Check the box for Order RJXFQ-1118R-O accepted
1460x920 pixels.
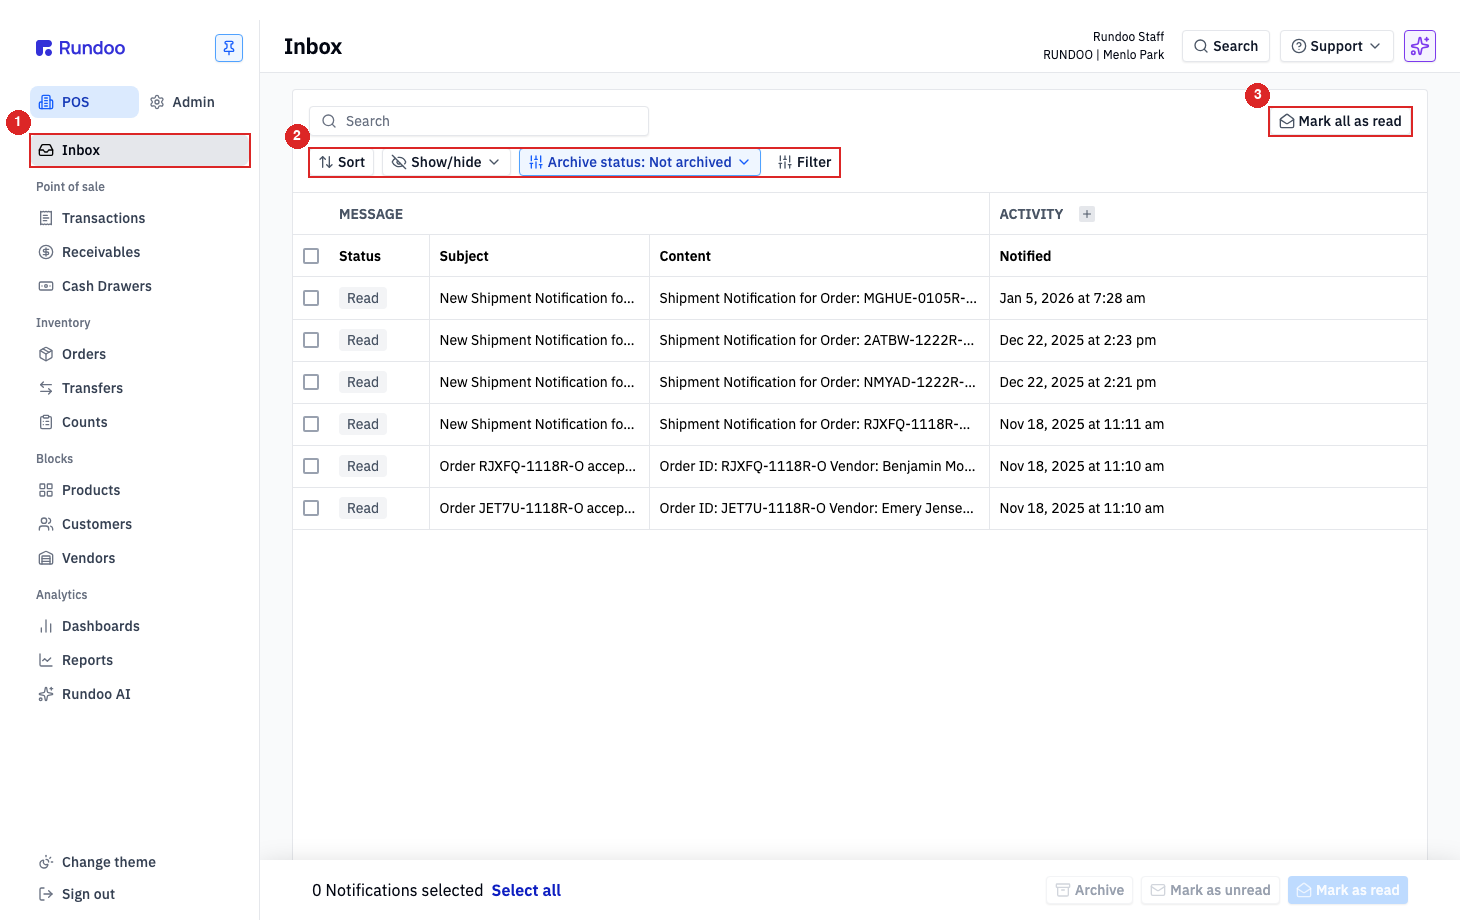click(311, 466)
